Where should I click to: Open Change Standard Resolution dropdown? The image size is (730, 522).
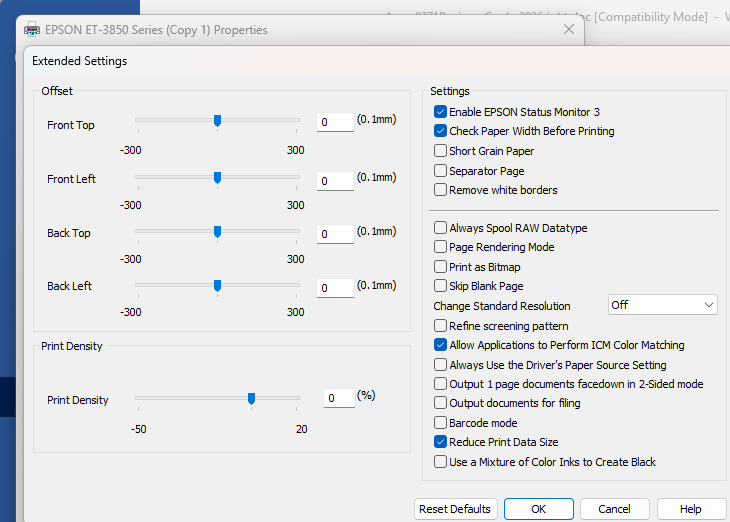[x=663, y=305]
